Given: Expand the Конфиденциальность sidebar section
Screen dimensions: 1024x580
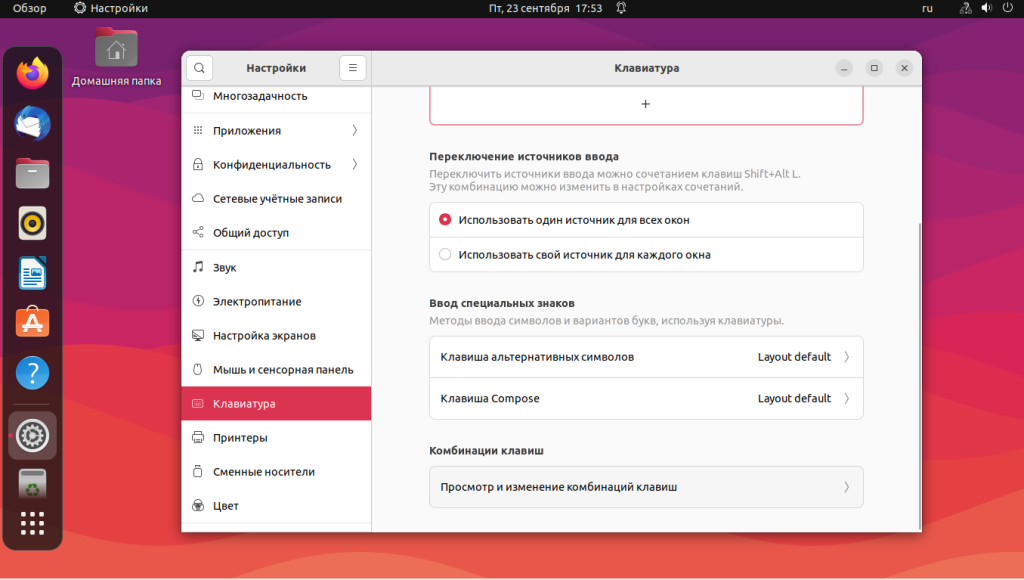Looking at the screenshot, I should (276, 165).
